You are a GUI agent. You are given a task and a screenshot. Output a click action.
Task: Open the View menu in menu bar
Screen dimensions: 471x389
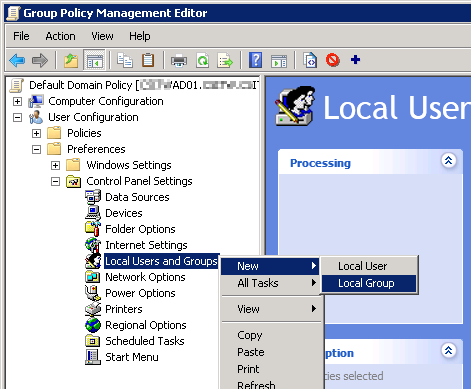[102, 36]
